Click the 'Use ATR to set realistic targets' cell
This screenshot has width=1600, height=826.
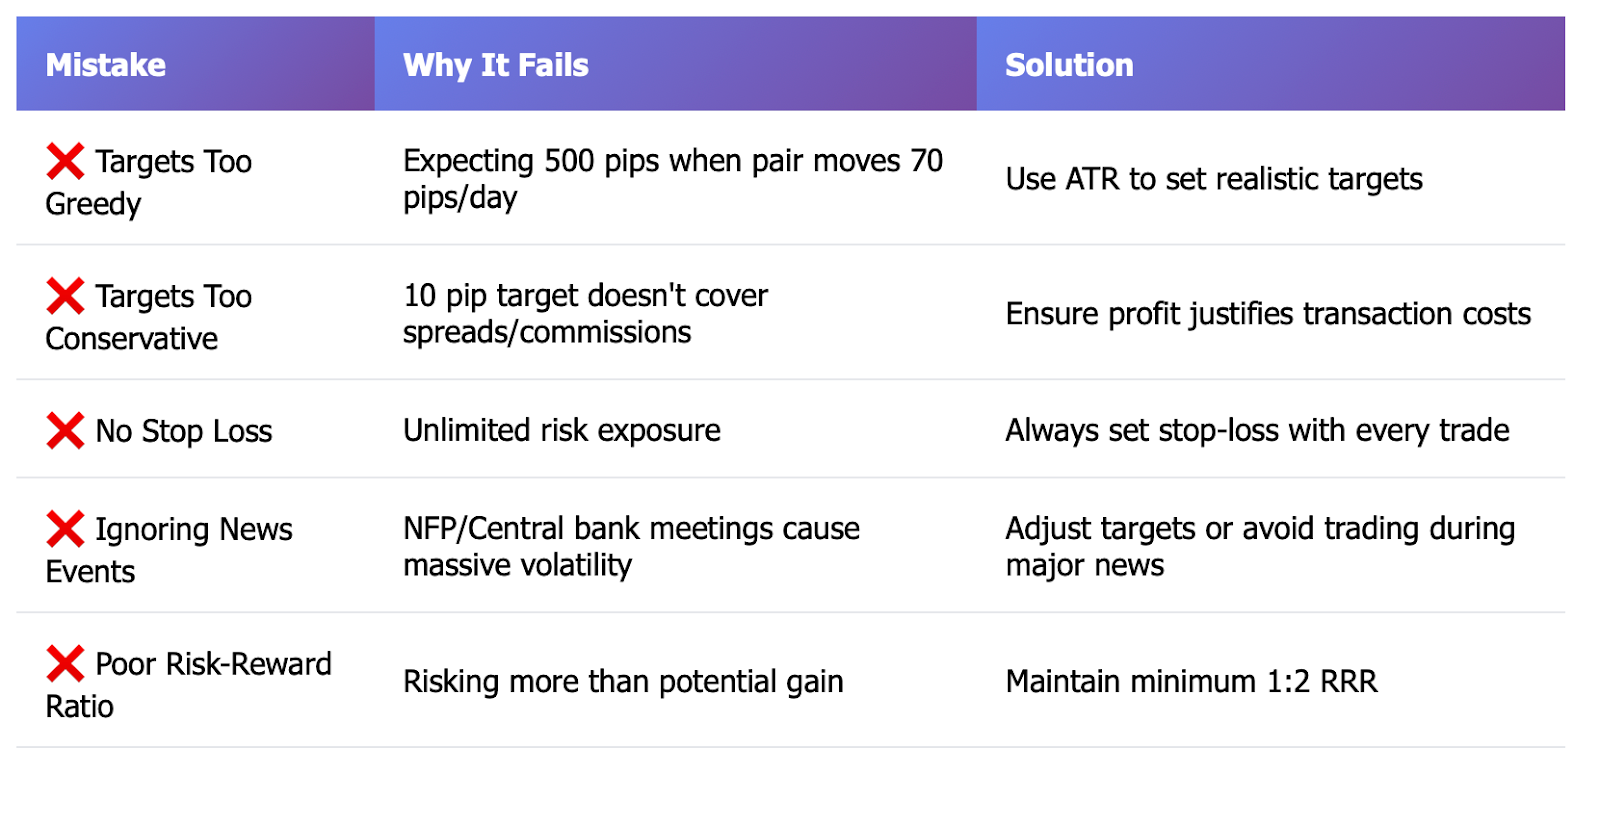click(x=1214, y=179)
